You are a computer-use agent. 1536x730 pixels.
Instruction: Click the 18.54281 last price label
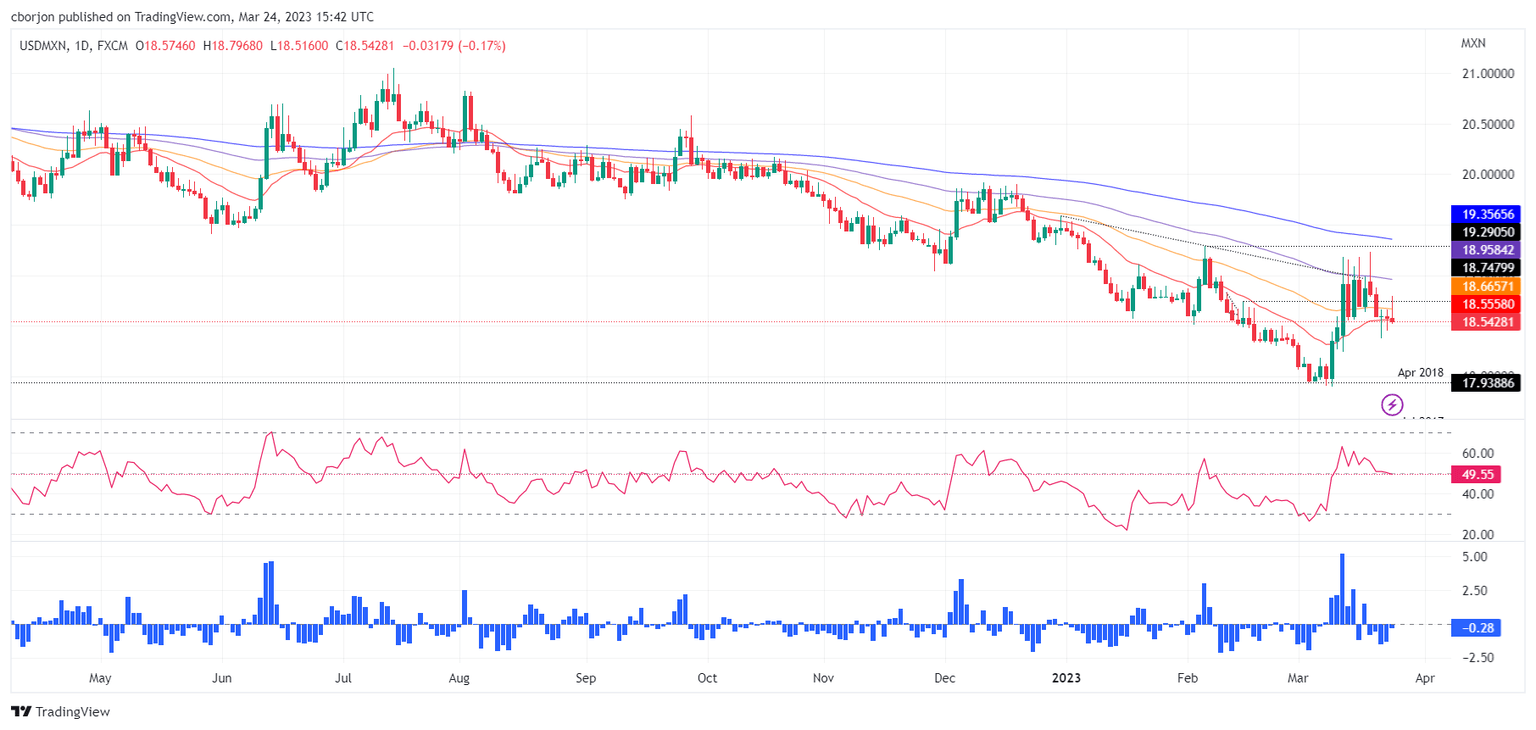pyautogui.click(x=1486, y=320)
